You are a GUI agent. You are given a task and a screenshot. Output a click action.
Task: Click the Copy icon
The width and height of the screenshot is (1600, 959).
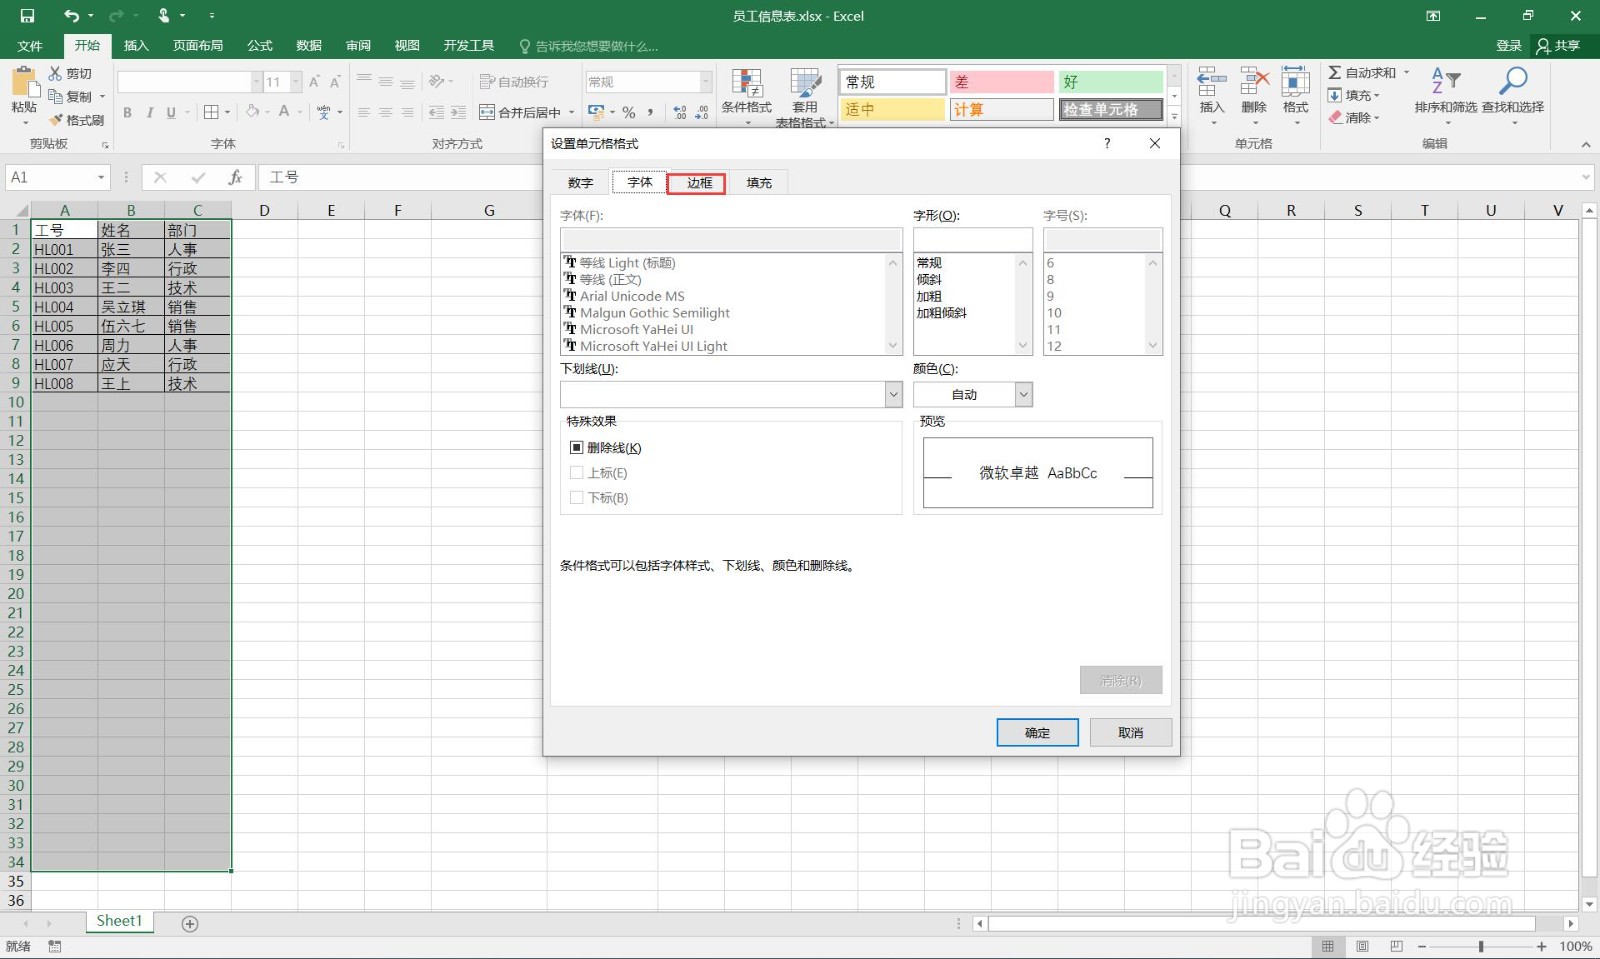(56, 96)
